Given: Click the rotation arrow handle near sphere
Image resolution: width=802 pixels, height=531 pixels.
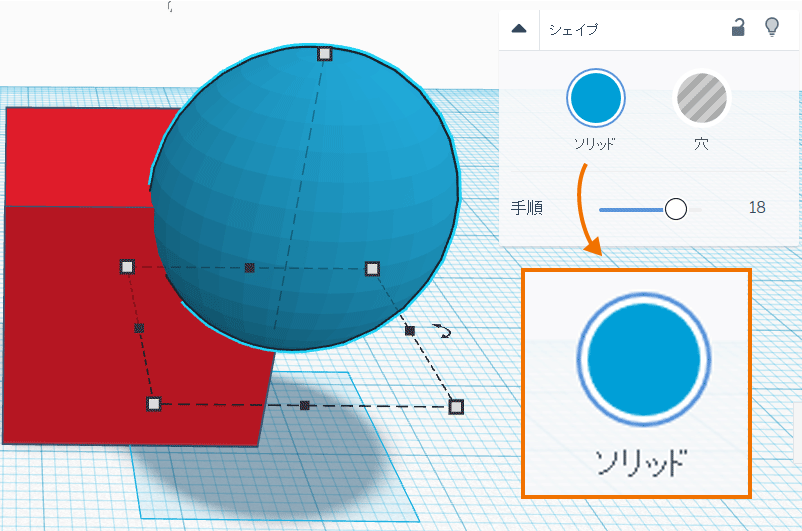Looking at the screenshot, I should 443,331.
